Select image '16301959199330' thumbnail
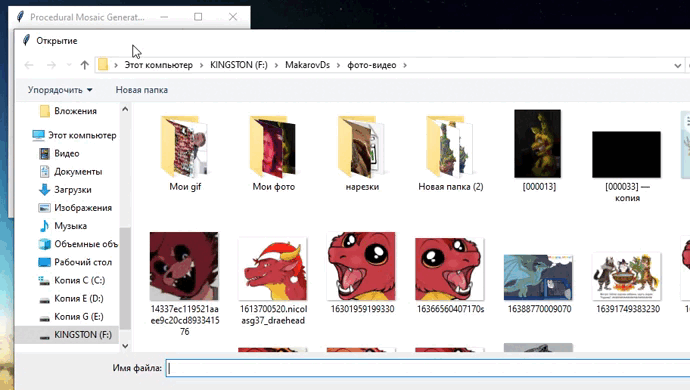 click(361, 266)
